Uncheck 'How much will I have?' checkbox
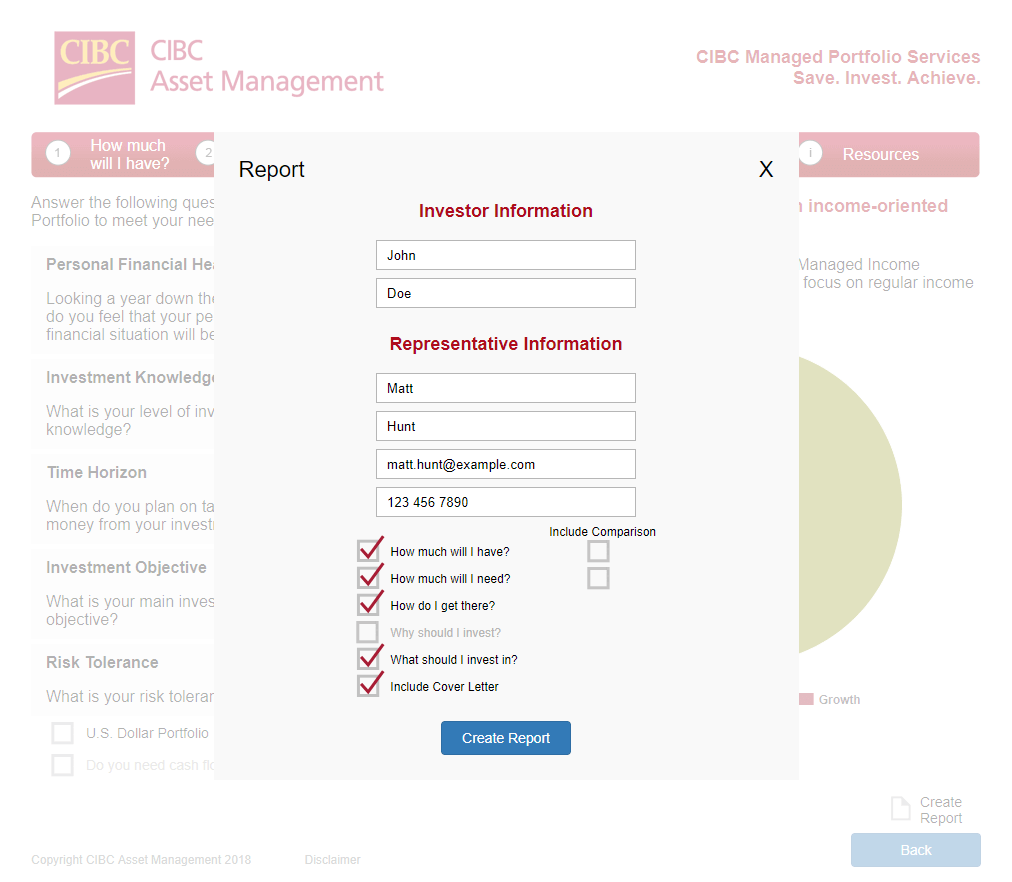 coord(369,550)
